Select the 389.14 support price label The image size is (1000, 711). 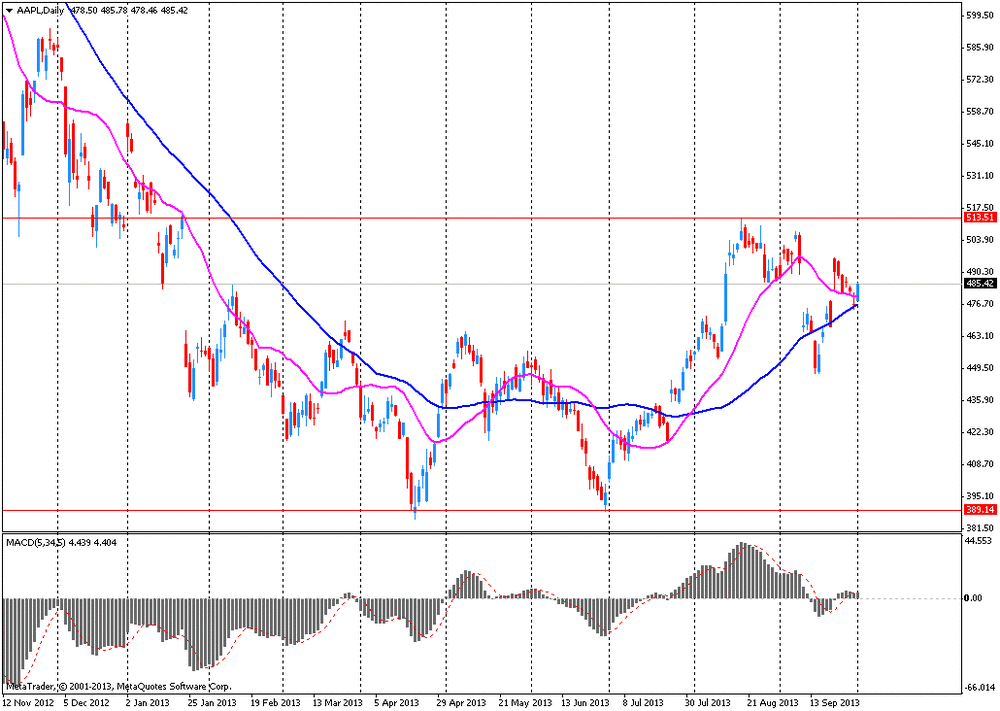(980, 510)
